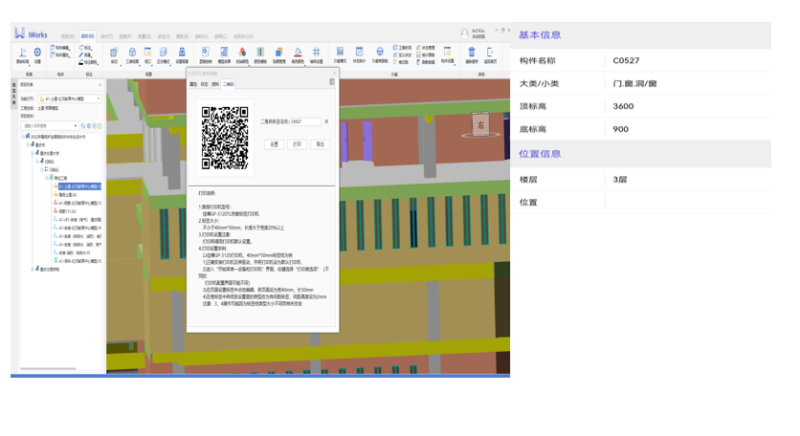Click the 模型效果 model effect tool
The image size is (800, 436).
(x=224, y=55)
